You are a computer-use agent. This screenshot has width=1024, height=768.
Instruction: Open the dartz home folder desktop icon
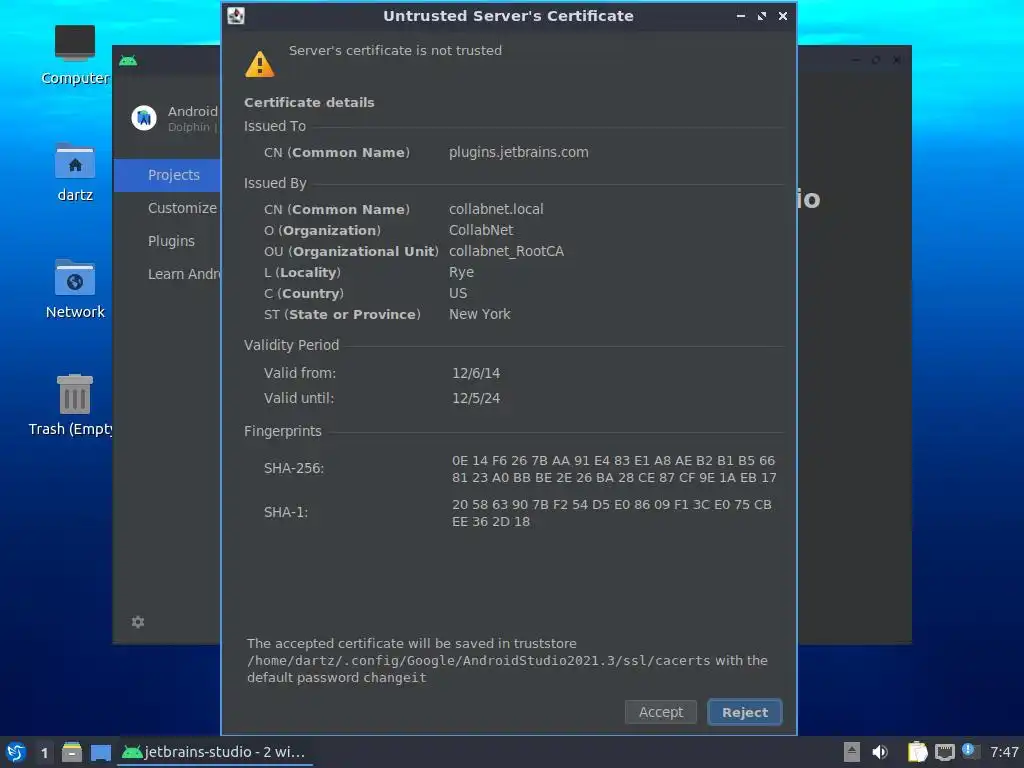(74, 172)
